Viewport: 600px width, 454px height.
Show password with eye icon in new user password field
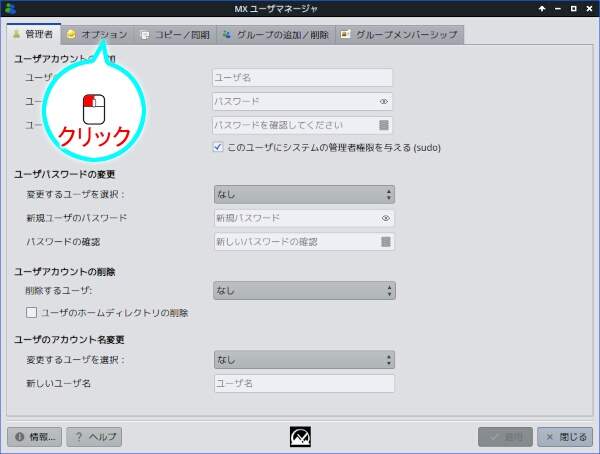coord(384,102)
